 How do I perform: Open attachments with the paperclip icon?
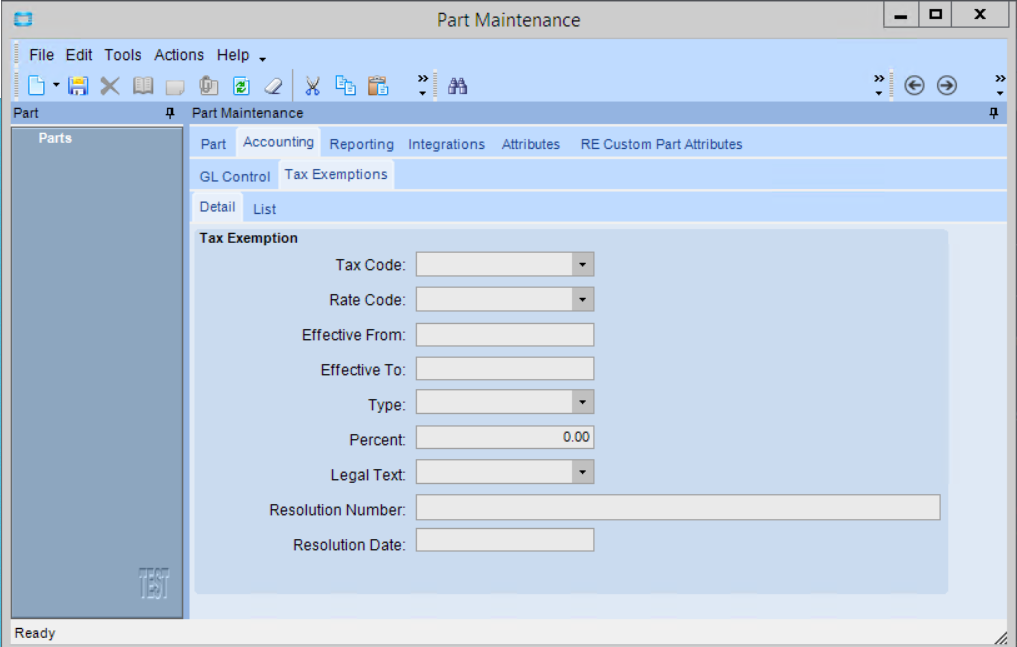pyautogui.click(x=208, y=86)
